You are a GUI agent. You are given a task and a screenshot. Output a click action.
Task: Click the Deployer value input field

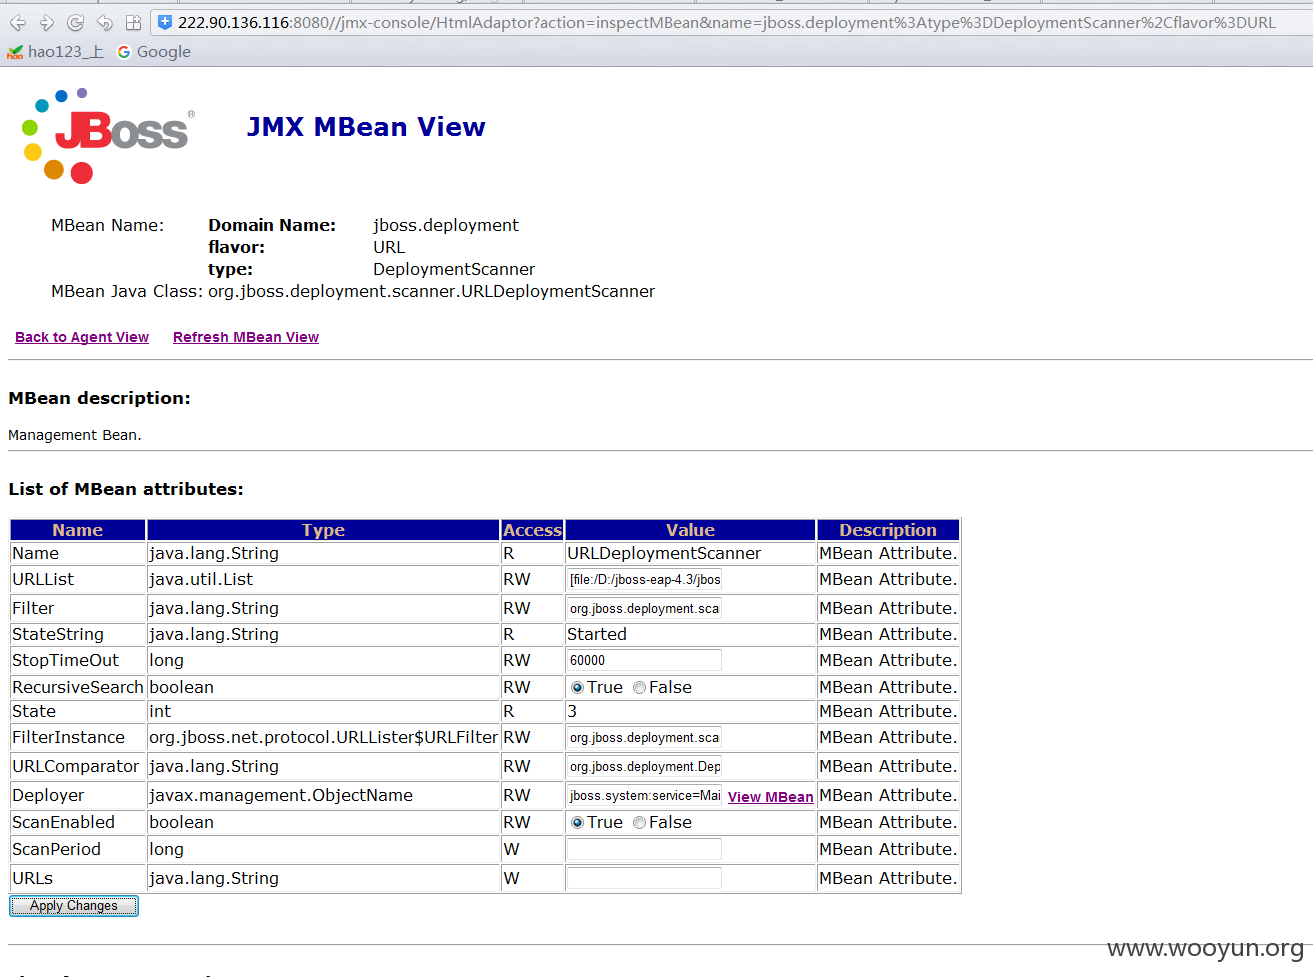[644, 795]
